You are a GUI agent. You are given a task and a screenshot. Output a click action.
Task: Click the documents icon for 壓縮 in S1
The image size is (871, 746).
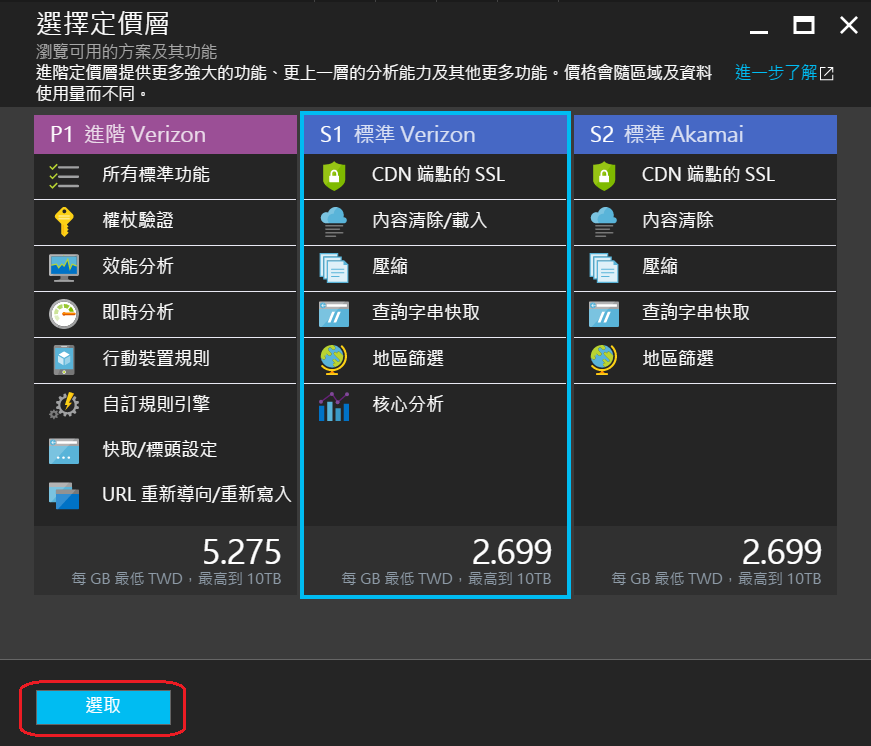(334, 268)
